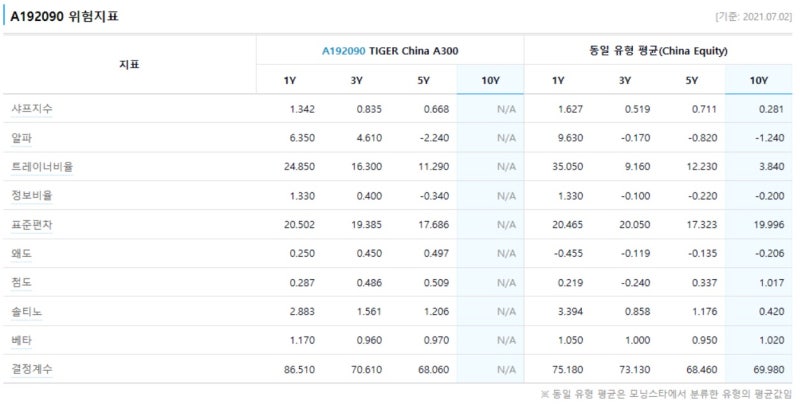
Task: Click the 1Y 결정계수 value 86.510
Action: 299,369
